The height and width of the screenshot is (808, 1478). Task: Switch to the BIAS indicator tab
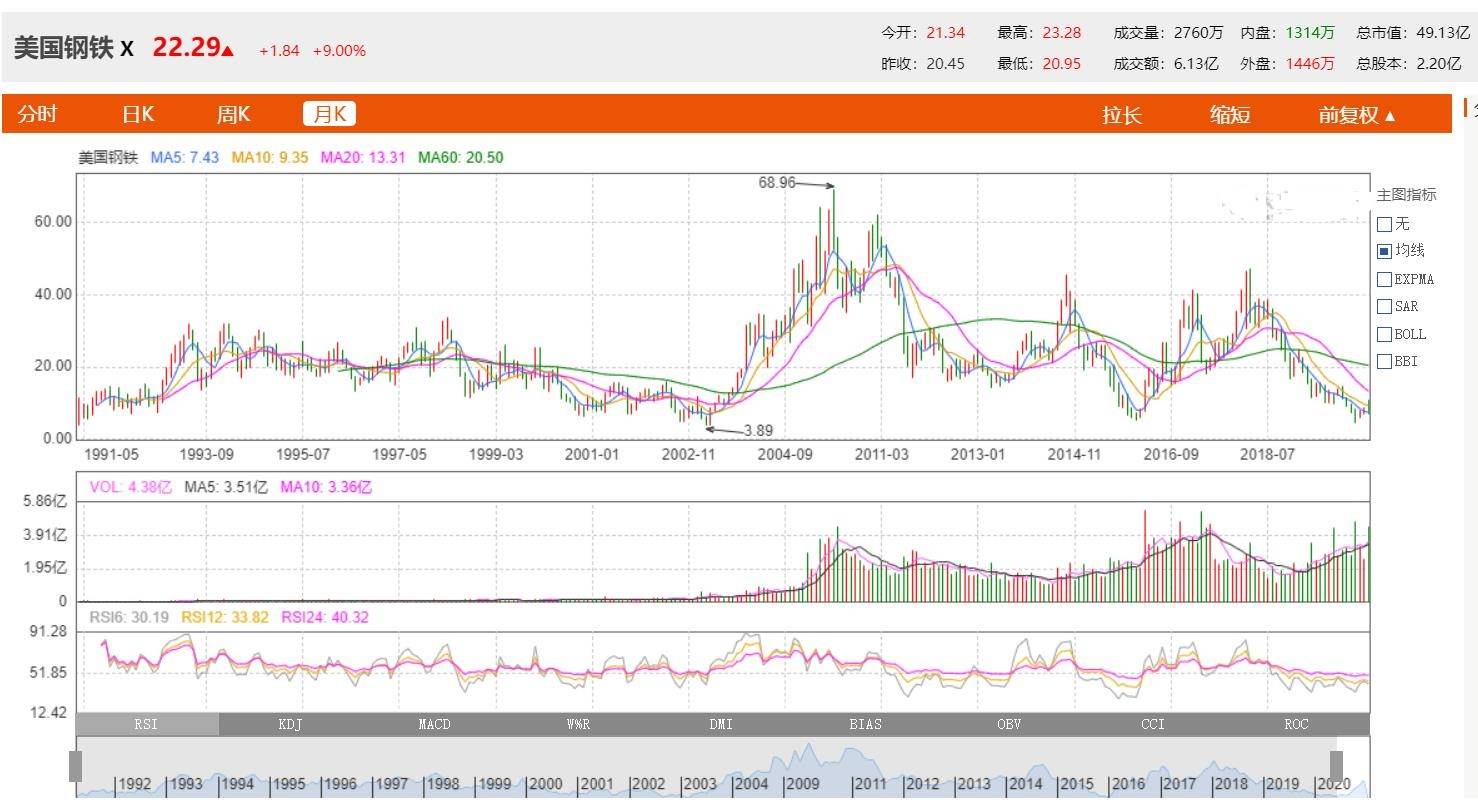tap(865, 724)
